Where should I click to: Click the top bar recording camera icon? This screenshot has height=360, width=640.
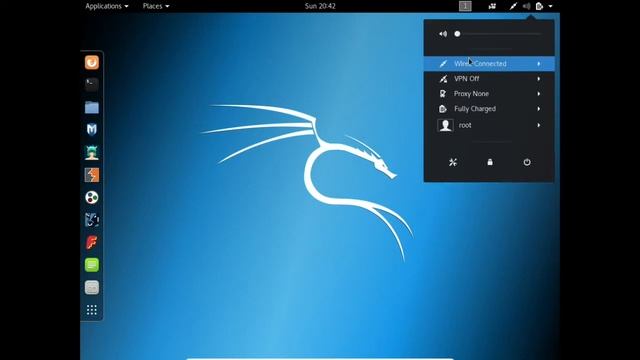coord(492,6)
